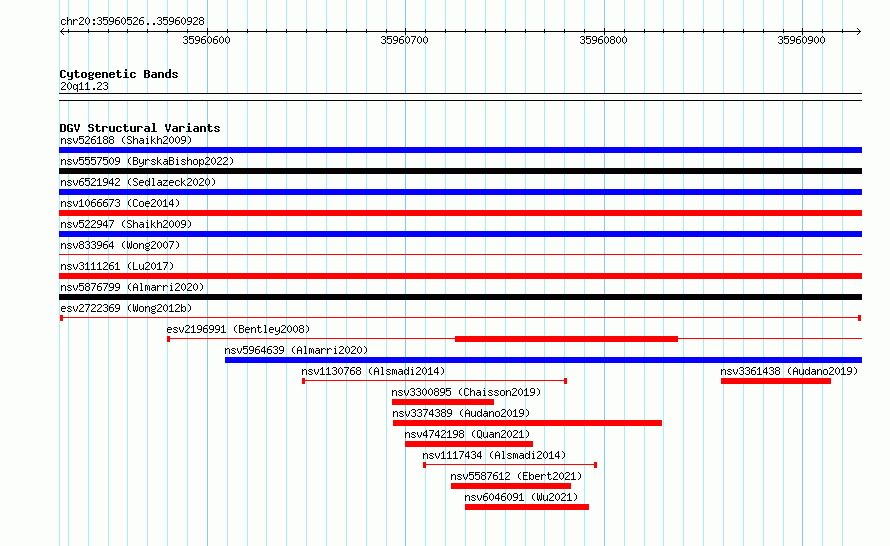Viewport: 890px width, 546px height.
Task: Select the red bar under nsv3300895
Action: [443, 402]
